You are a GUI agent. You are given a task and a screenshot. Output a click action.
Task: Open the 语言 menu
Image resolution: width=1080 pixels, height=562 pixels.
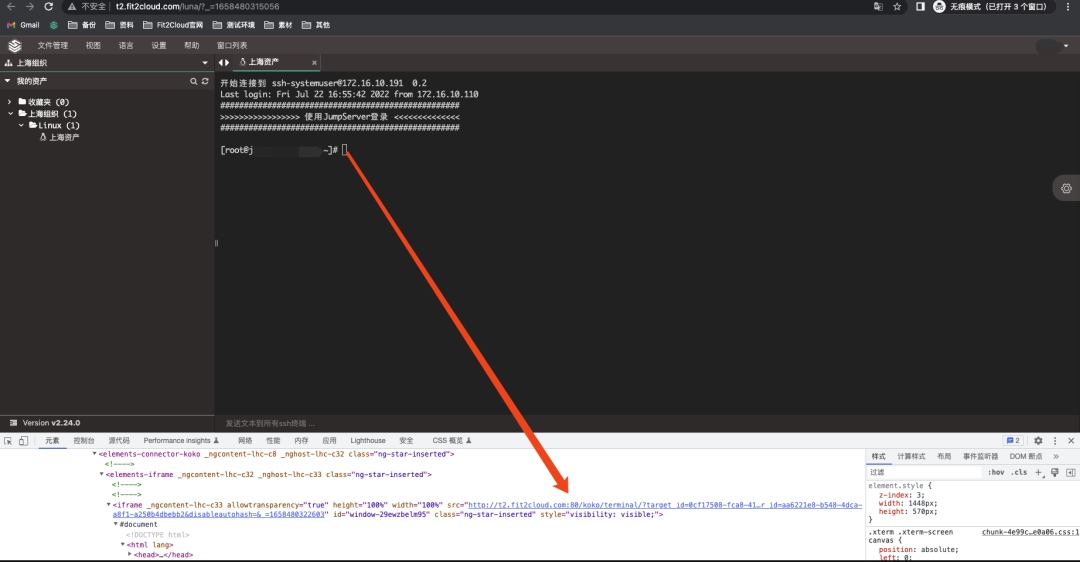tap(126, 45)
